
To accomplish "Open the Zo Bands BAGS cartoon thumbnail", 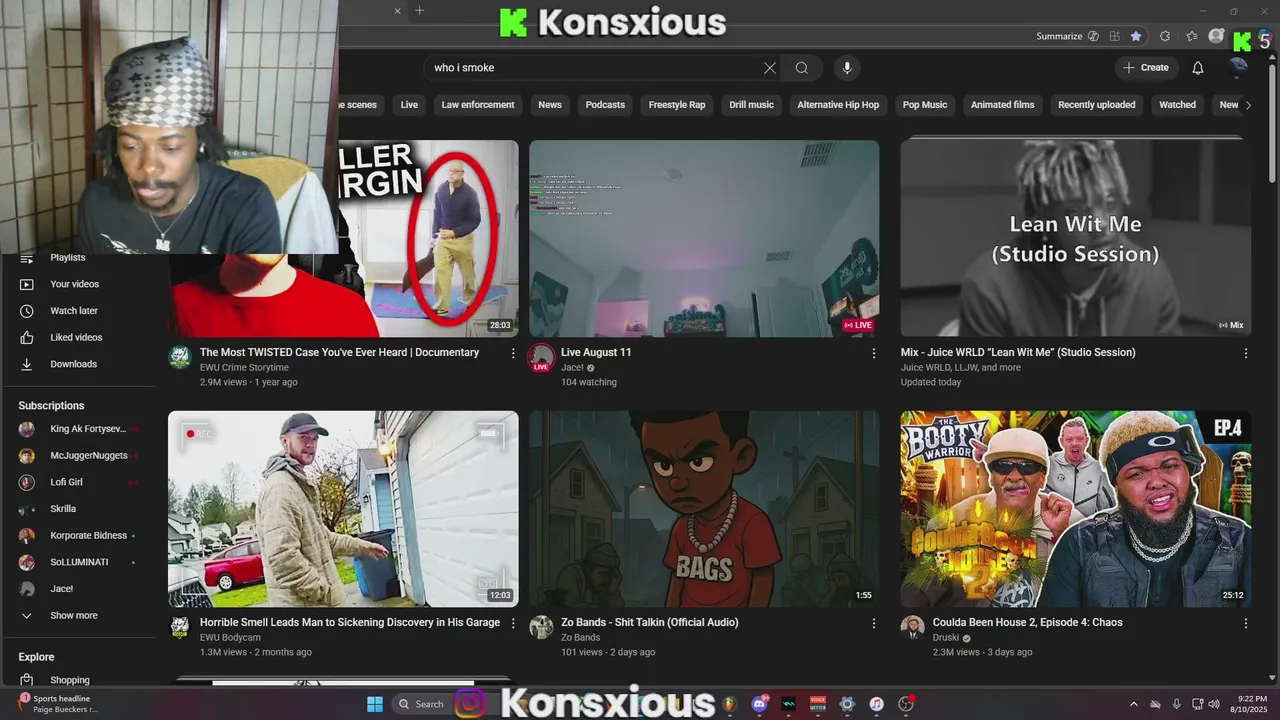I will (x=704, y=509).
